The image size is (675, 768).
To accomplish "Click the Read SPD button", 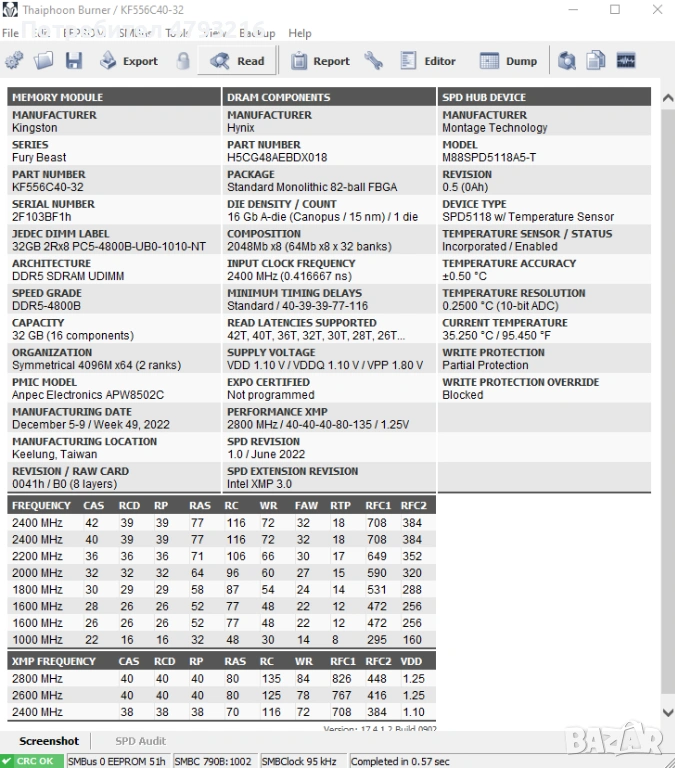I will [237, 61].
